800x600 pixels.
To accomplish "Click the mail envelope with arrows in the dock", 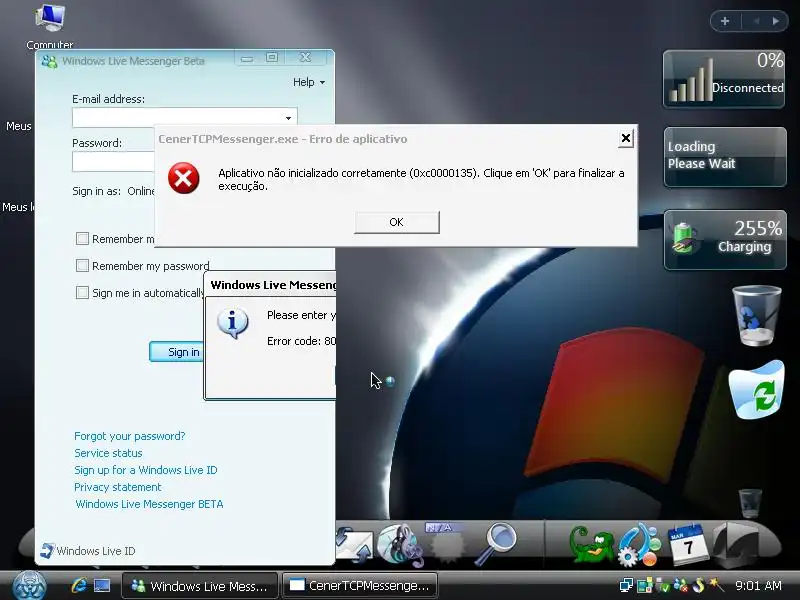I will pyautogui.click(x=355, y=545).
